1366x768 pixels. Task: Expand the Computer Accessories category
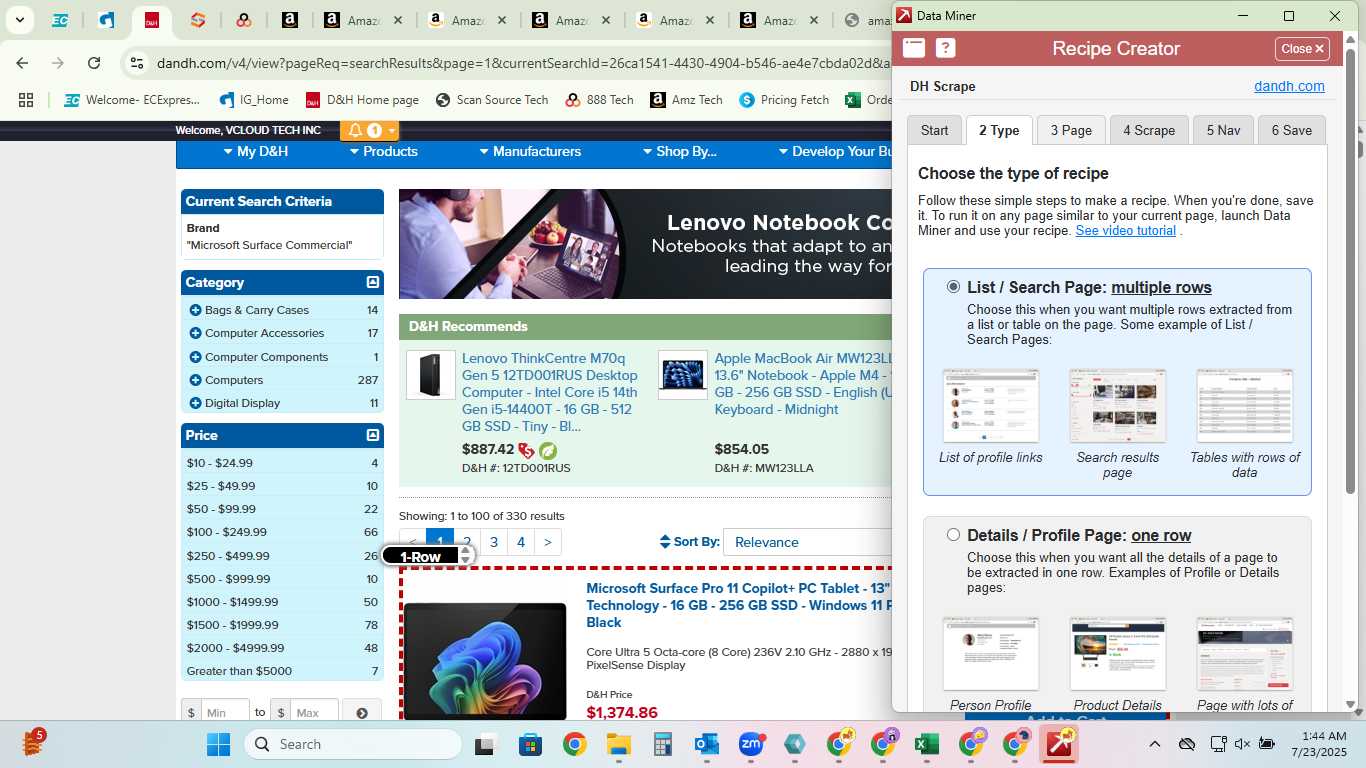pos(196,333)
